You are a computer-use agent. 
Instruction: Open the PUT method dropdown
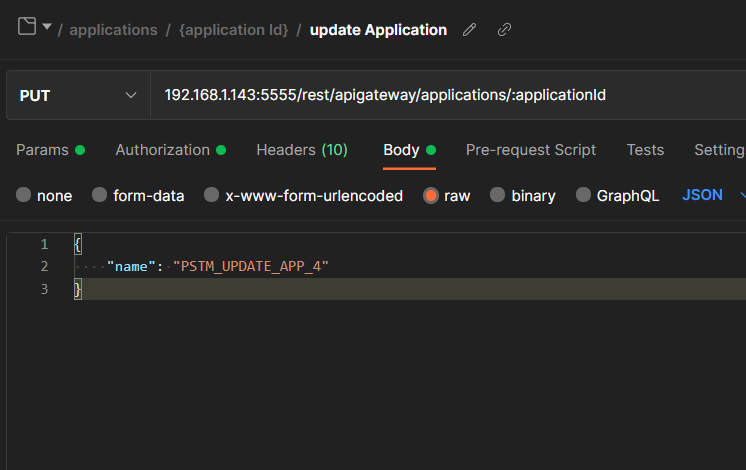coord(78,95)
